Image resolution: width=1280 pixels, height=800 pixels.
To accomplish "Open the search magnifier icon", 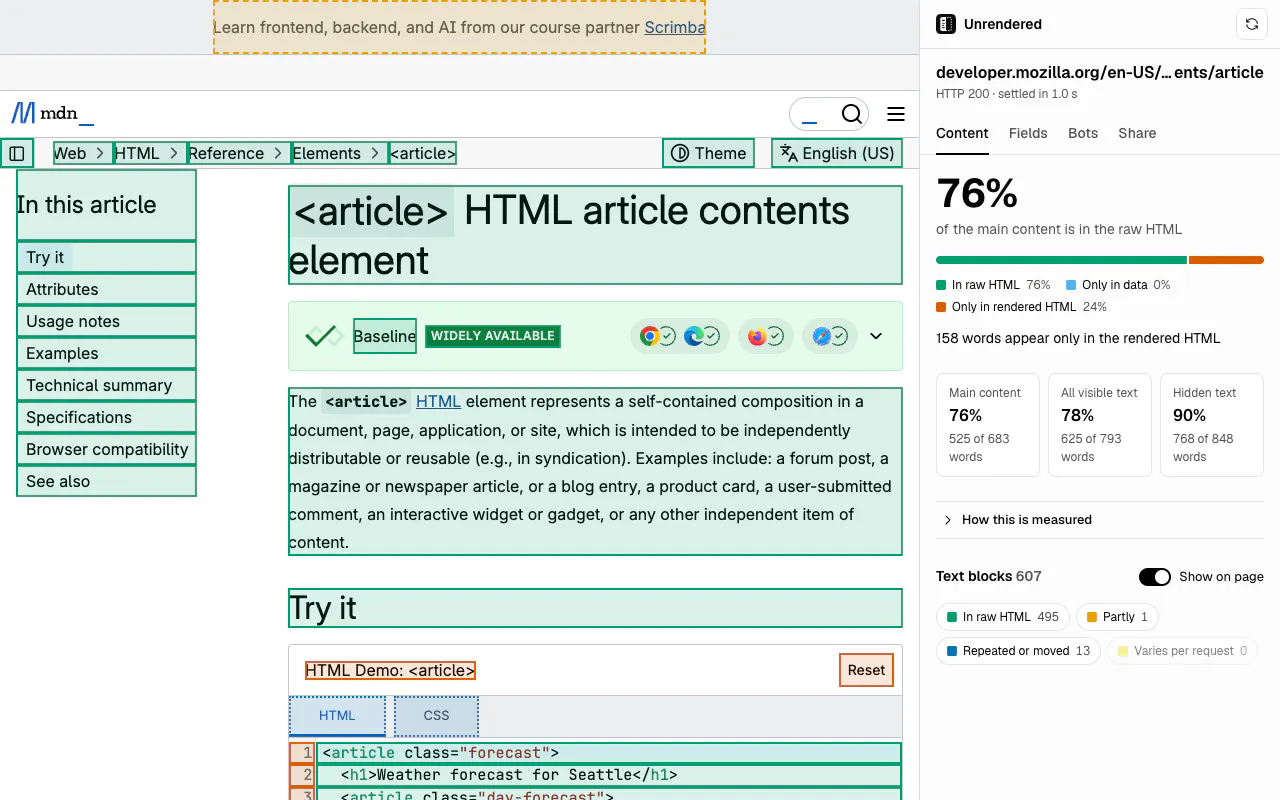I will point(851,114).
